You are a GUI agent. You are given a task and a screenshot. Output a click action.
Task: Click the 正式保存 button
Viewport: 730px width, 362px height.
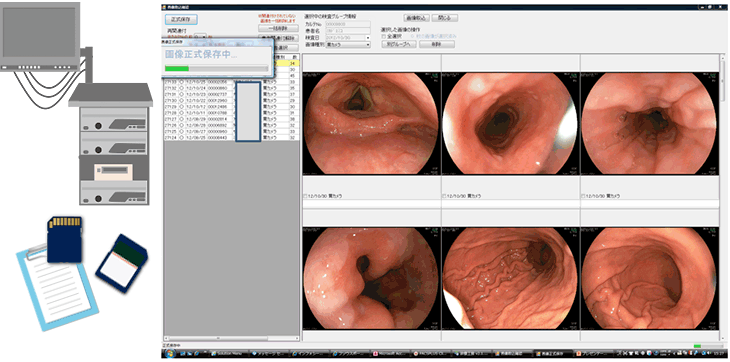[x=181, y=20]
